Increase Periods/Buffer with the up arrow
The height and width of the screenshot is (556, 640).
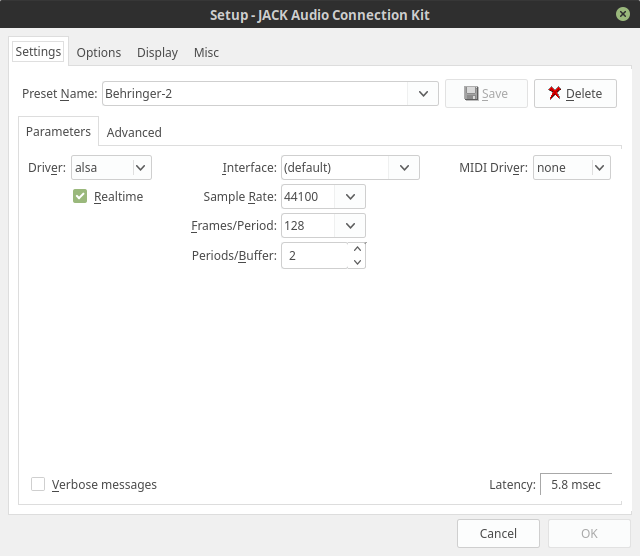[x=357, y=249]
